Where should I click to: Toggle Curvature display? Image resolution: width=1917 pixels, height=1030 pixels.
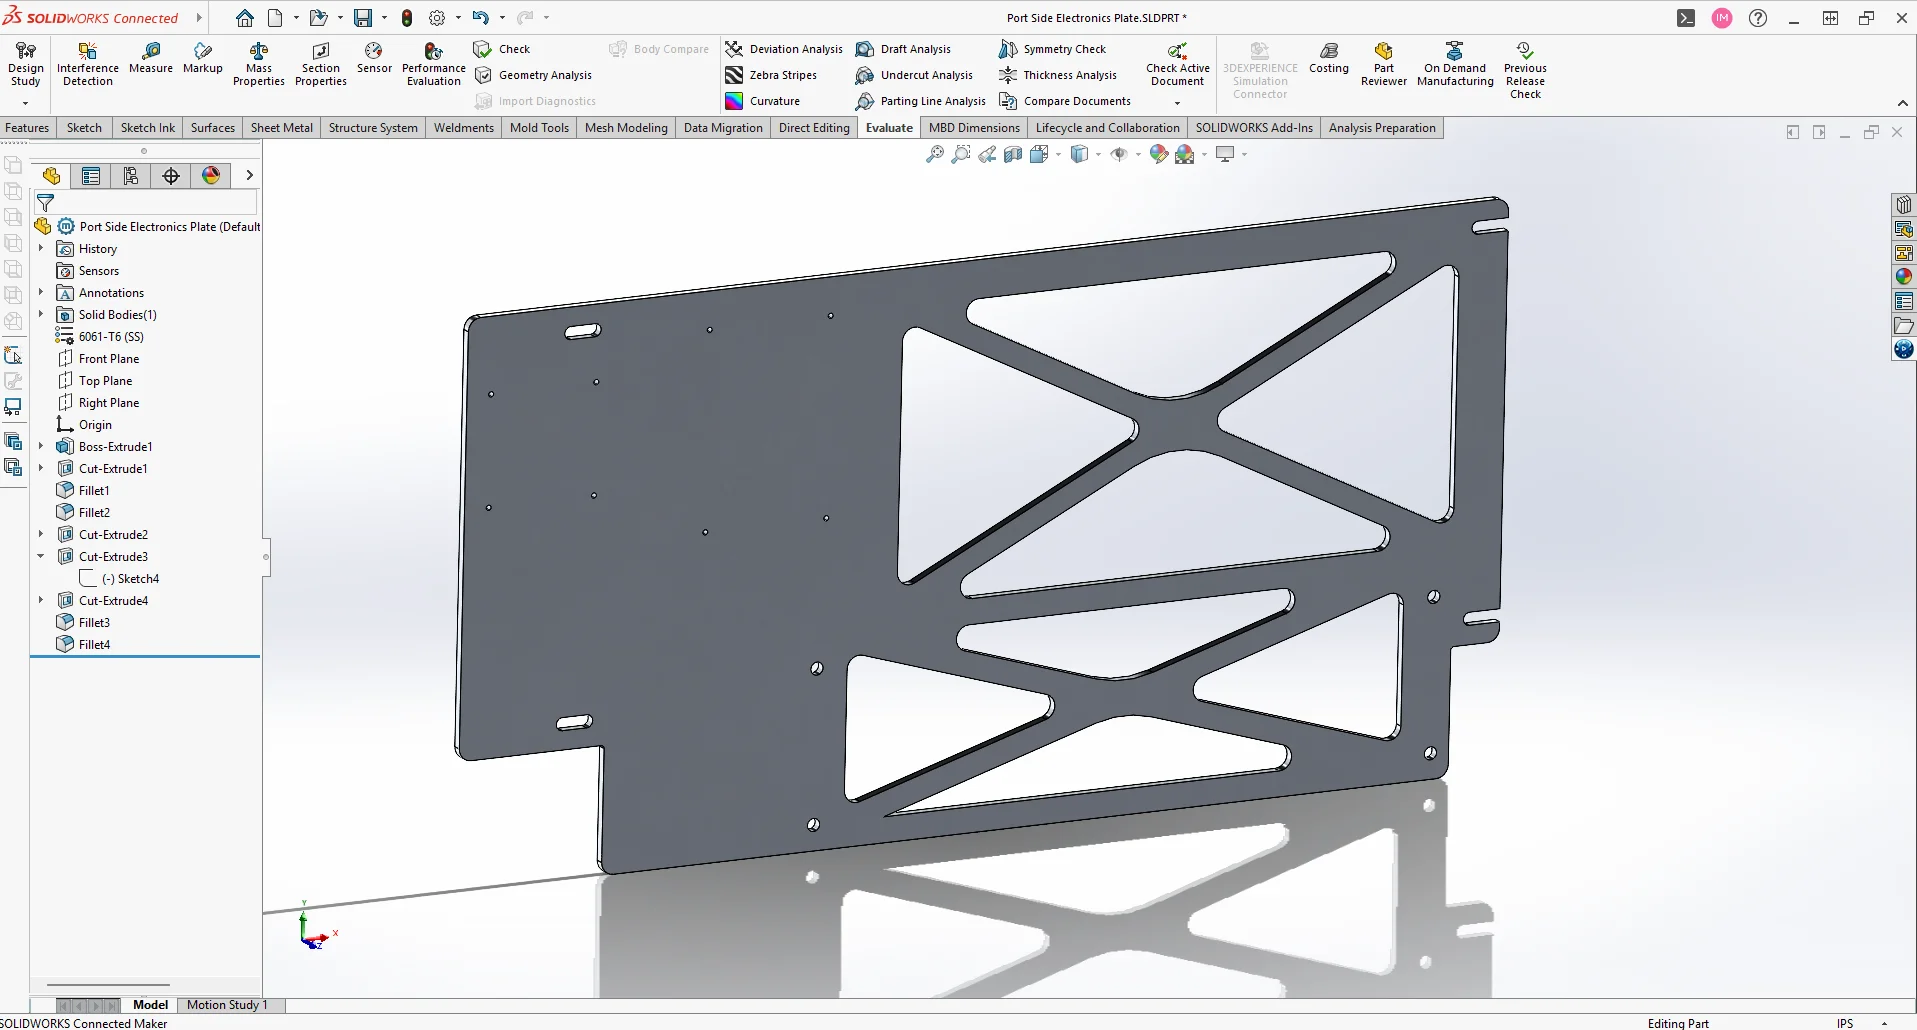[x=763, y=101]
